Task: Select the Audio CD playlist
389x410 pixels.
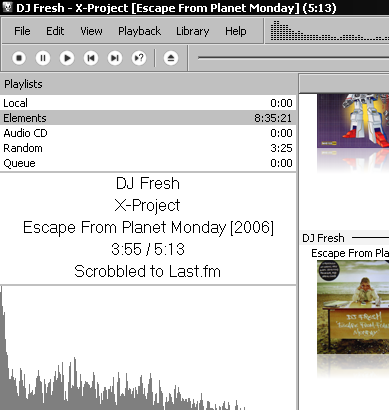Action: (x=148, y=133)
